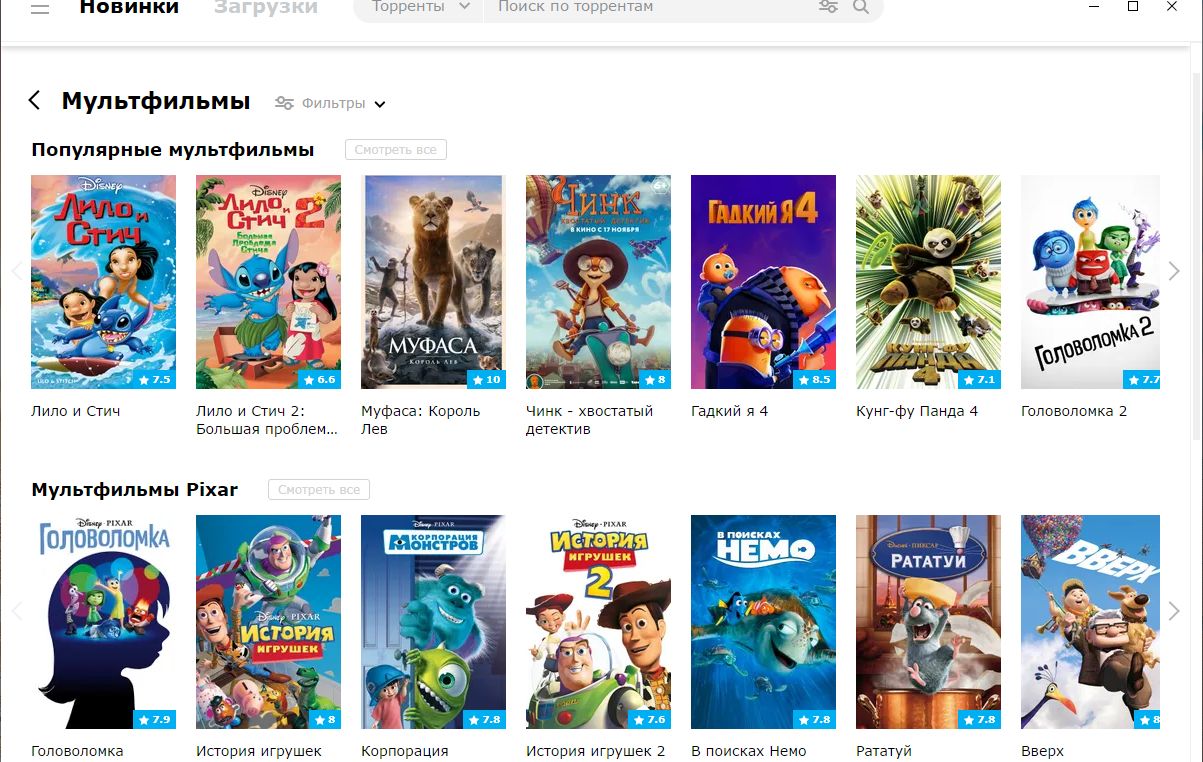Screen dimensions: 1203x762
Task: Open search filter settings icon
Action: (828, 7)
